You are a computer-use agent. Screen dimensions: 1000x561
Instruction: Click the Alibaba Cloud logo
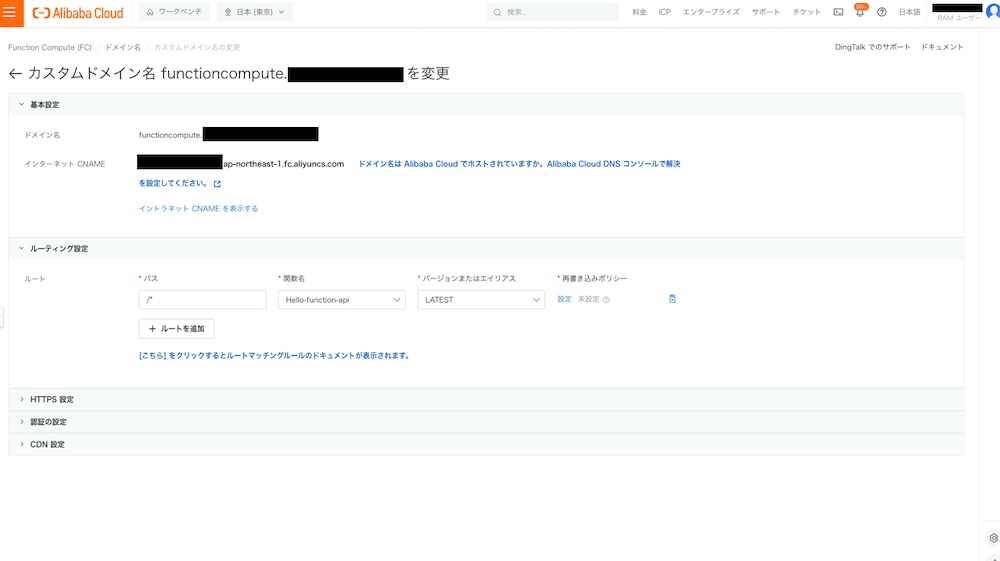pyautogui.click(x=78, y=13)
